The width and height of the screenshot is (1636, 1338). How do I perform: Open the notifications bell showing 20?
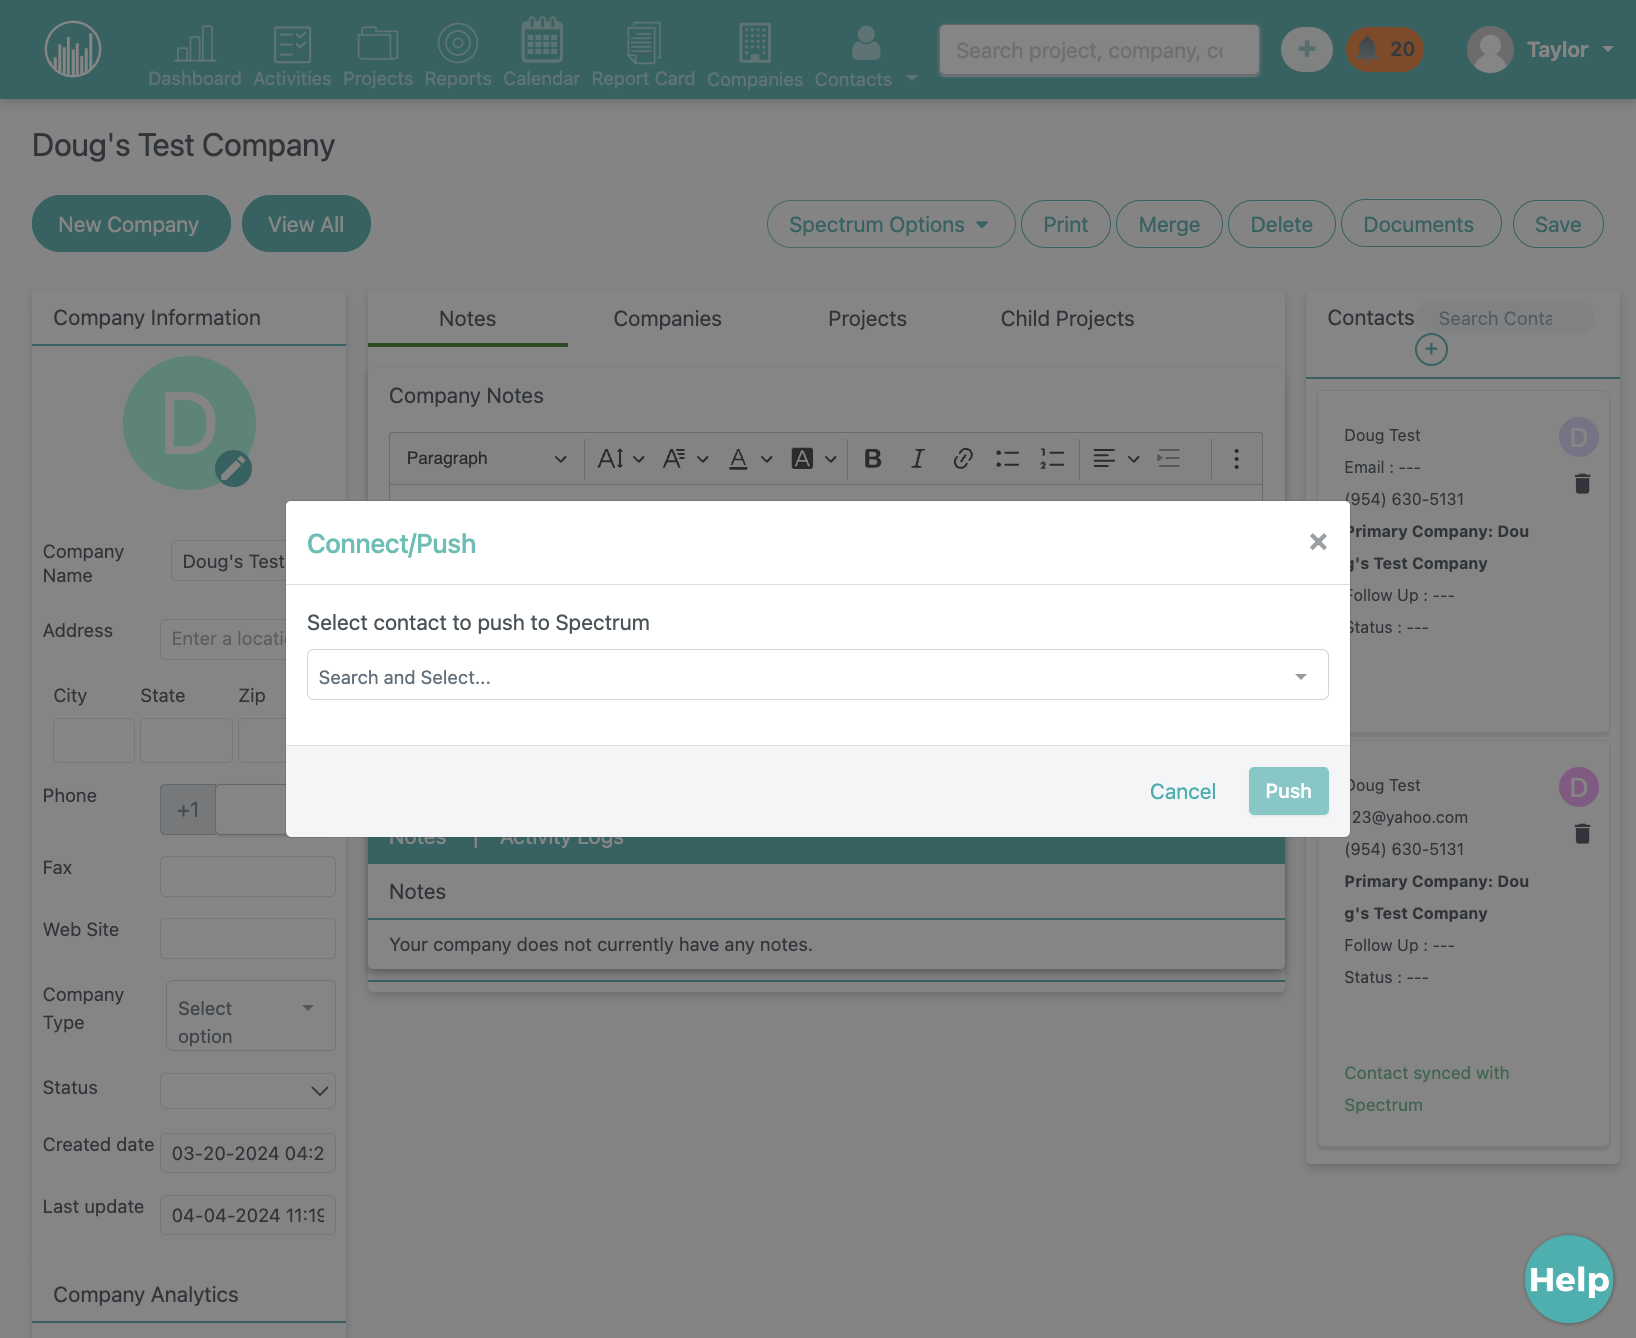click(x=1385, y=49)
